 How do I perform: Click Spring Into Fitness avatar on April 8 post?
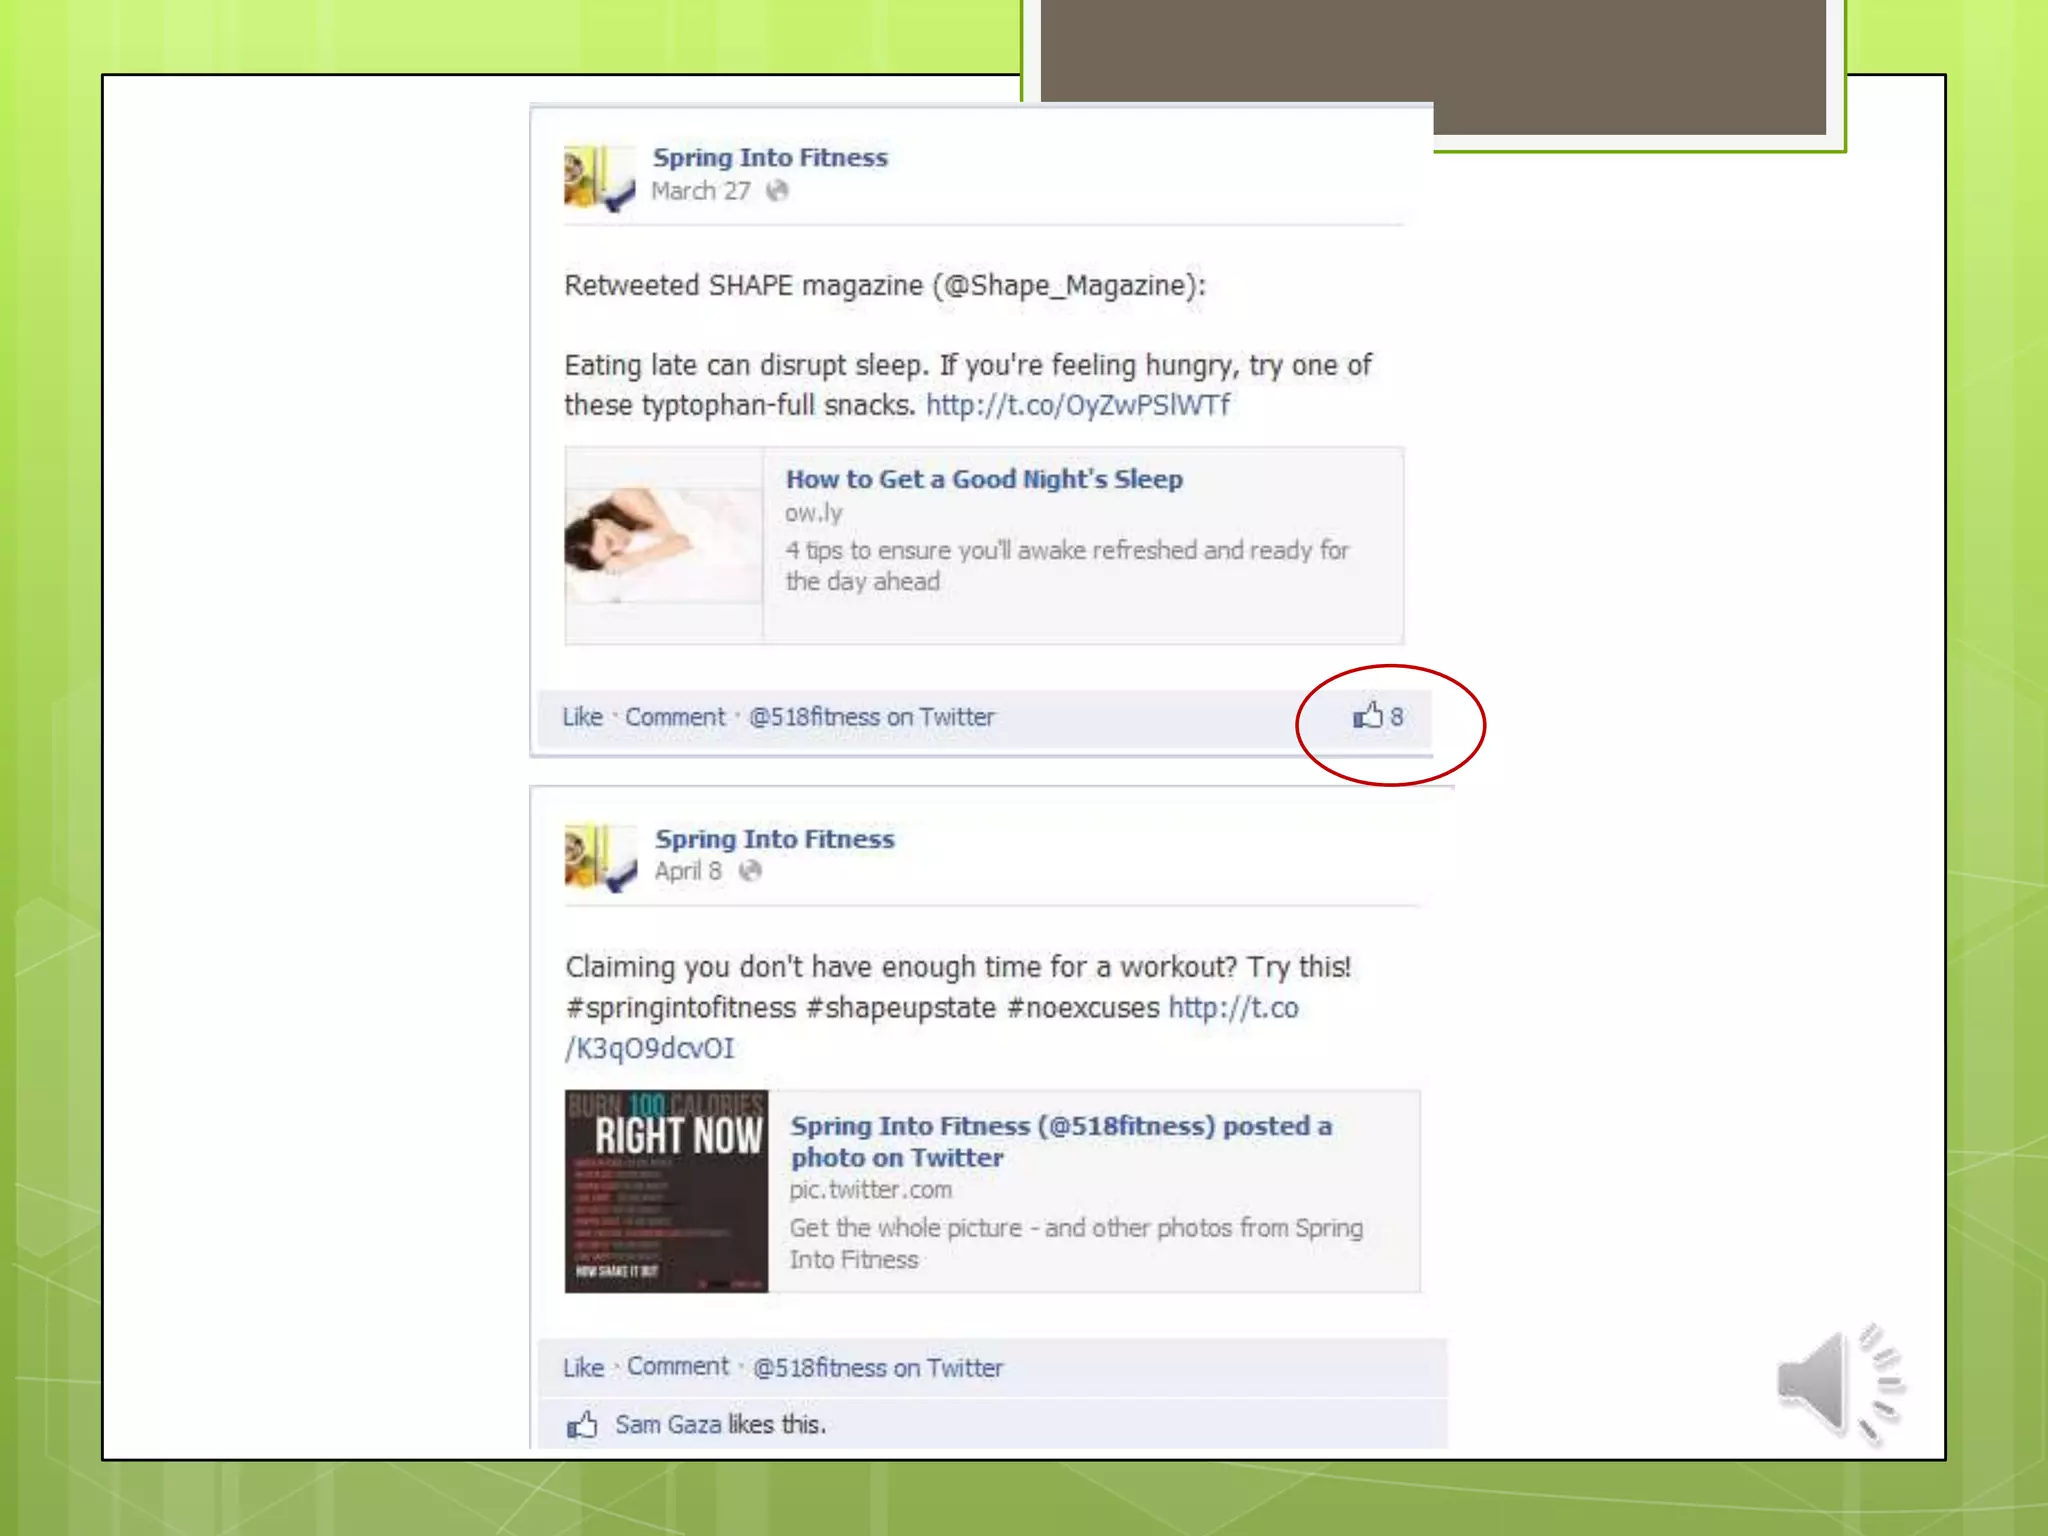click(600, 857)
